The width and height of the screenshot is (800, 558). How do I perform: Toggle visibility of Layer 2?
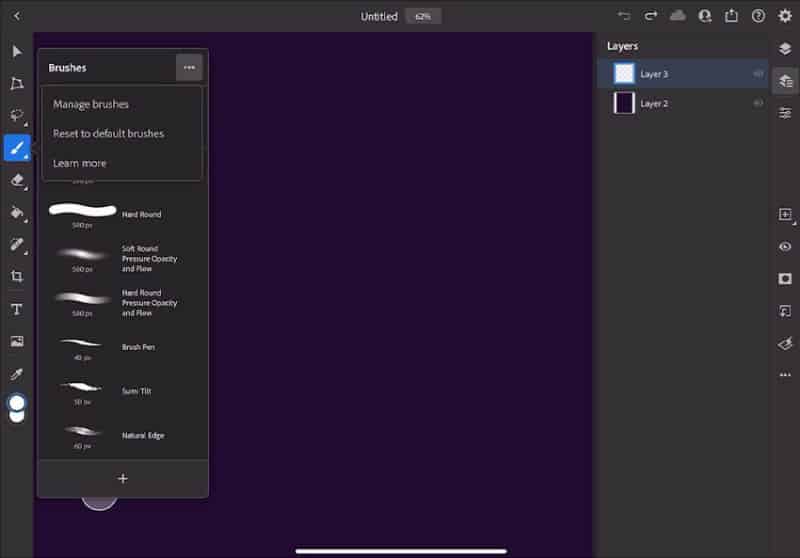click(x=758, y=104)
